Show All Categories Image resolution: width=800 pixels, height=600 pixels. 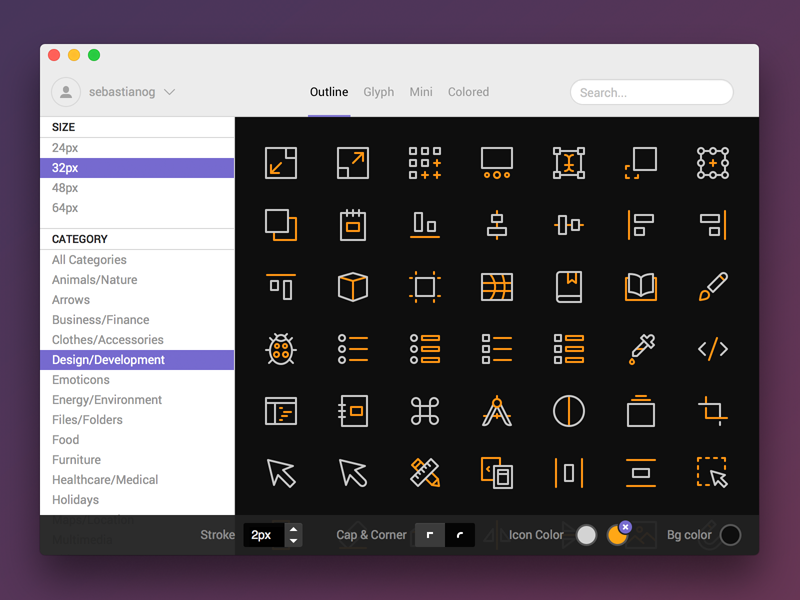(137, 260)
